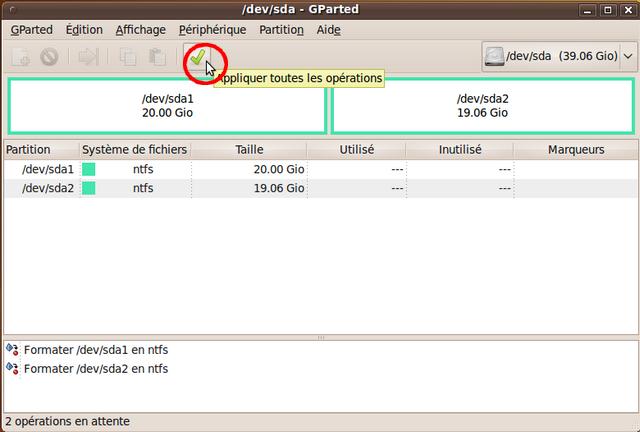Screen dimensions: 640x432
Task: Click the ntfs color swatch for /dev/sda1
Action: coord(89,169)
